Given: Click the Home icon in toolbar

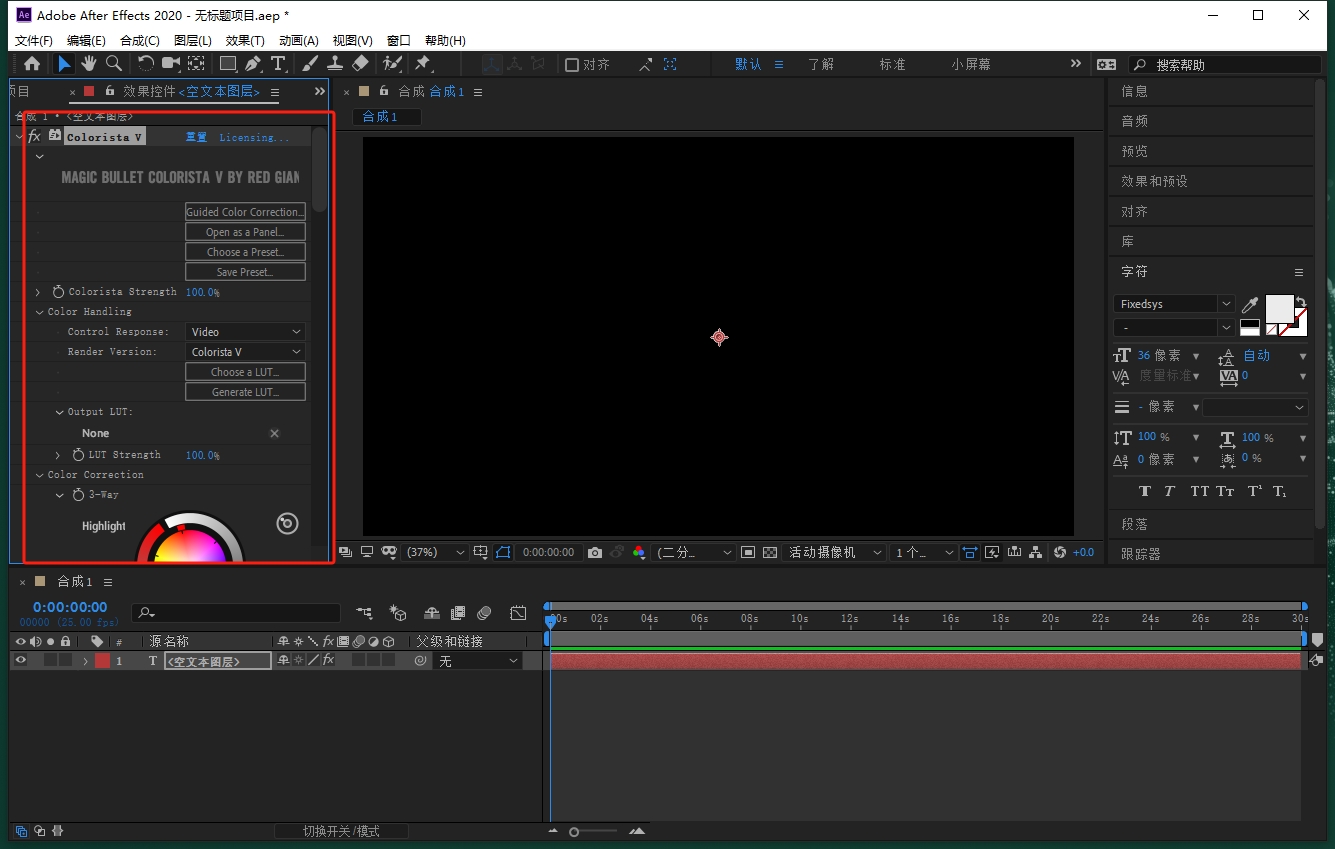Looking at the screenshot, I should [x=32, y=64].
